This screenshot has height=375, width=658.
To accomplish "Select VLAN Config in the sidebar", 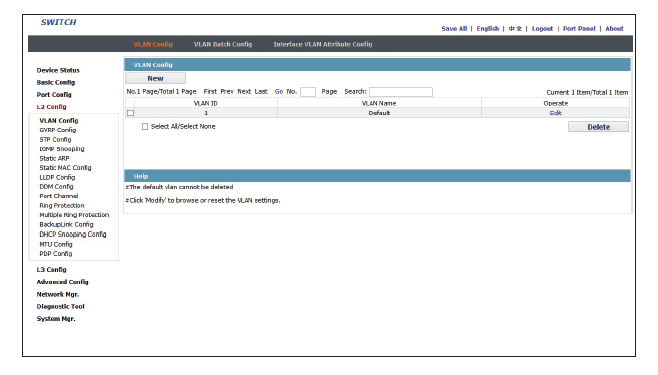I will 59,120.
